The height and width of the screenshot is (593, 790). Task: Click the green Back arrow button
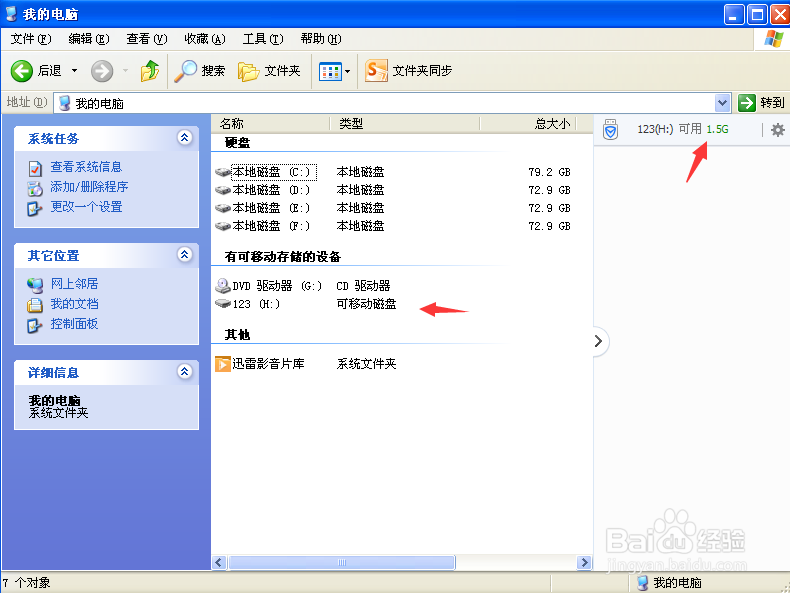[22, 71]
